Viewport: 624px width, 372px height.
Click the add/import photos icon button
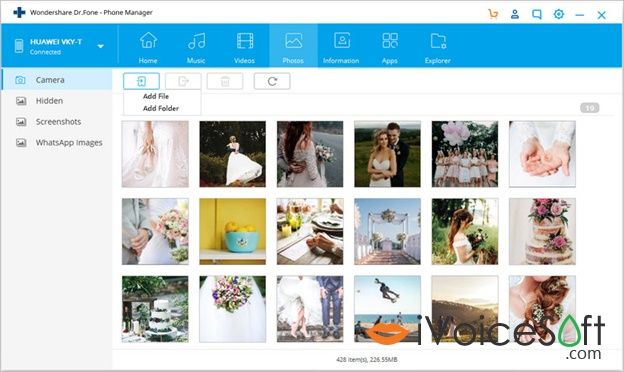[141, 81]
